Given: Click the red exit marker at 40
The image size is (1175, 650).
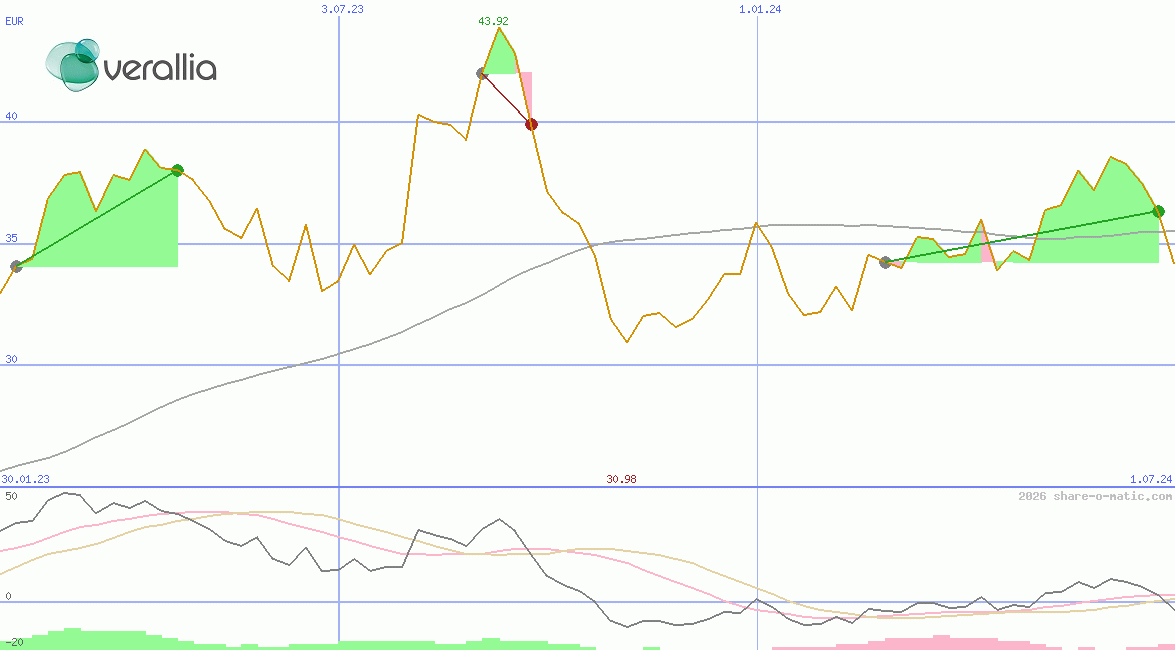Looking at the screenshot, I should (532, 124).
